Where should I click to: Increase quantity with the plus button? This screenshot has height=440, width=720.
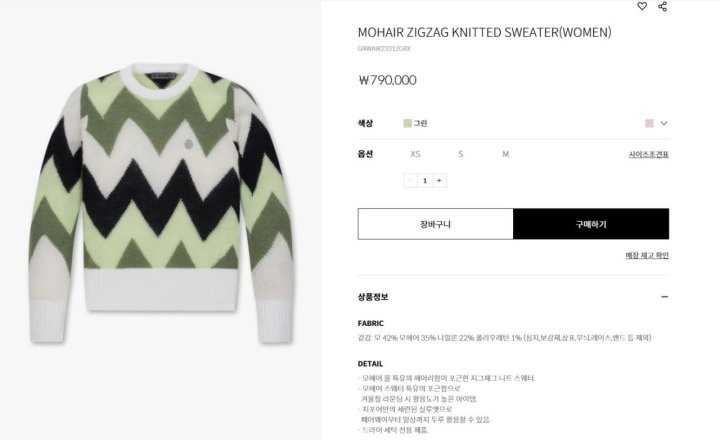coord(439,181)
